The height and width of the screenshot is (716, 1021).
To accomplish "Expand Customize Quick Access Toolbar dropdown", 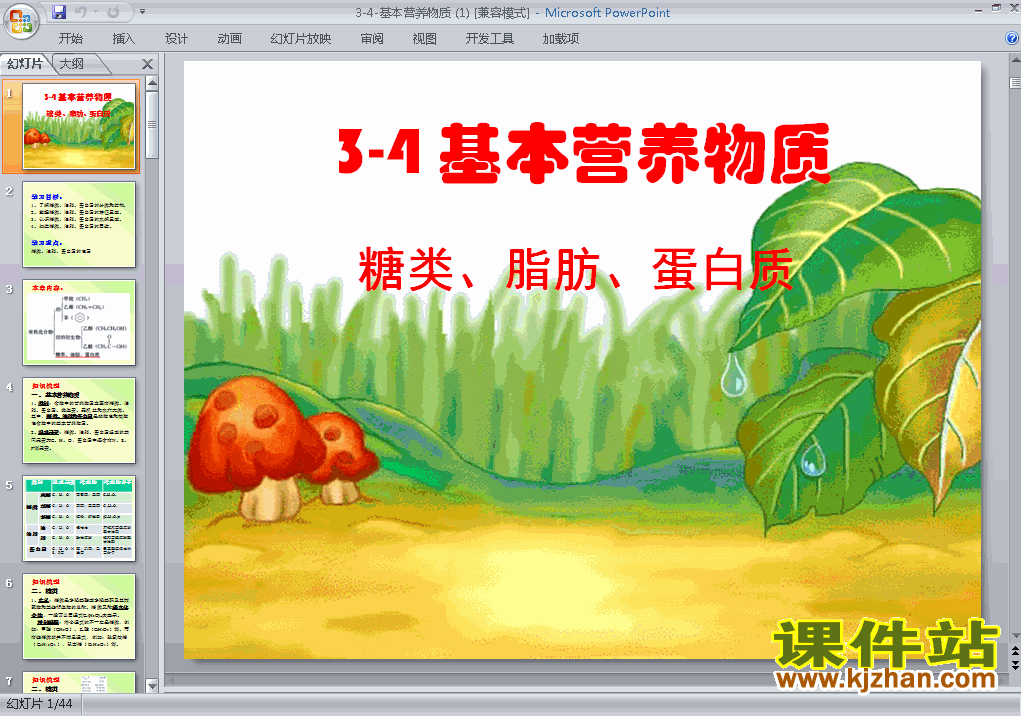I will [143, 12].
